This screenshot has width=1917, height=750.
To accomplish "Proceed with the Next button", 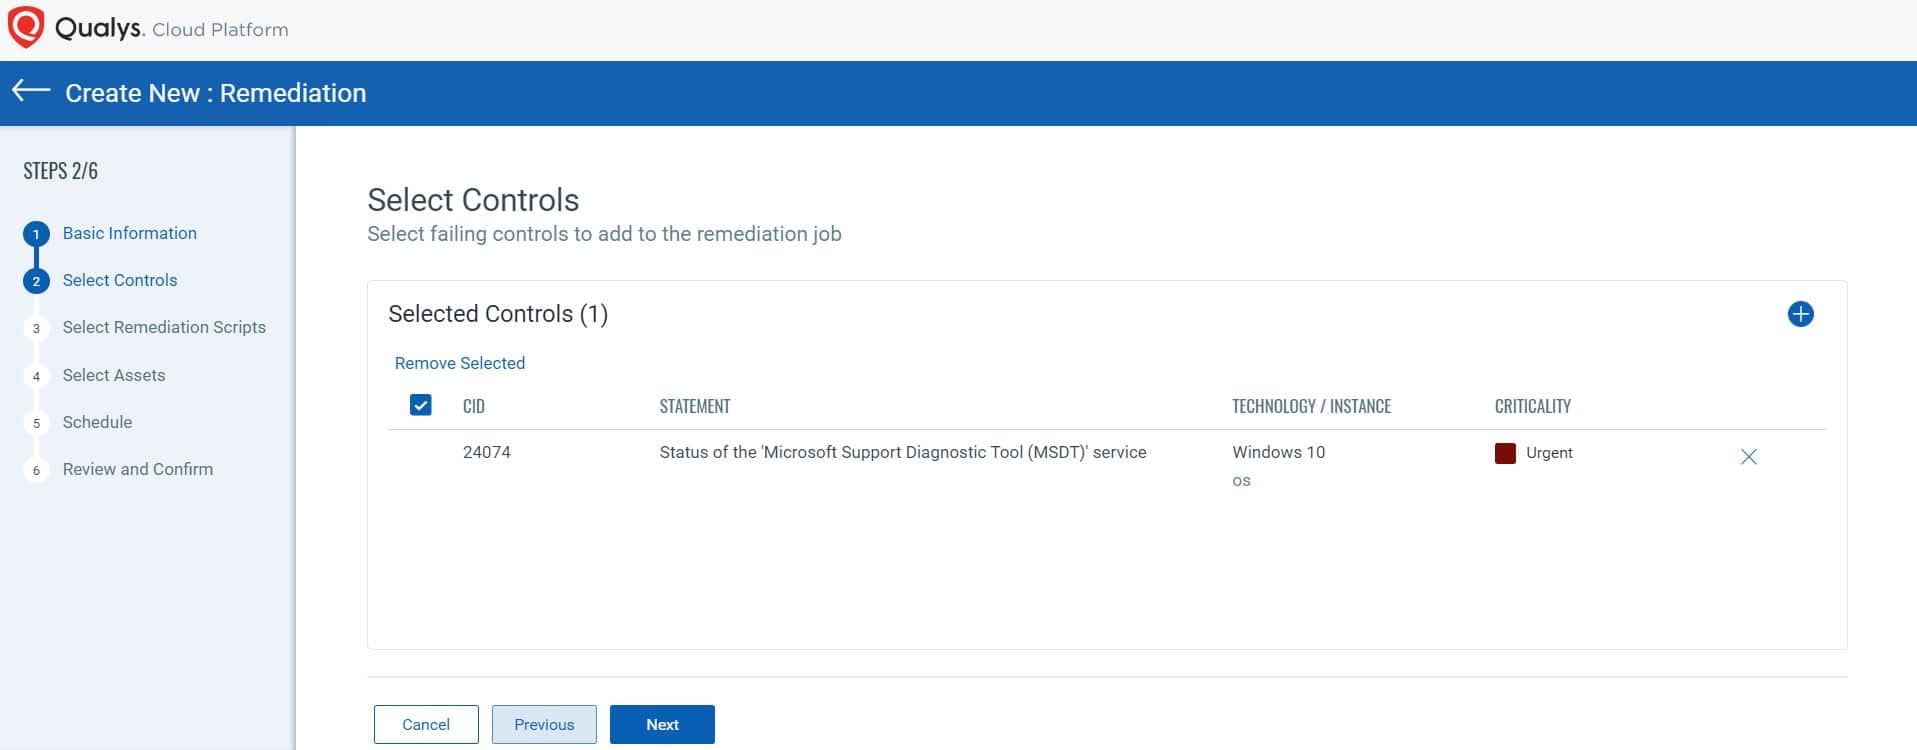I will tap(662, 724).
